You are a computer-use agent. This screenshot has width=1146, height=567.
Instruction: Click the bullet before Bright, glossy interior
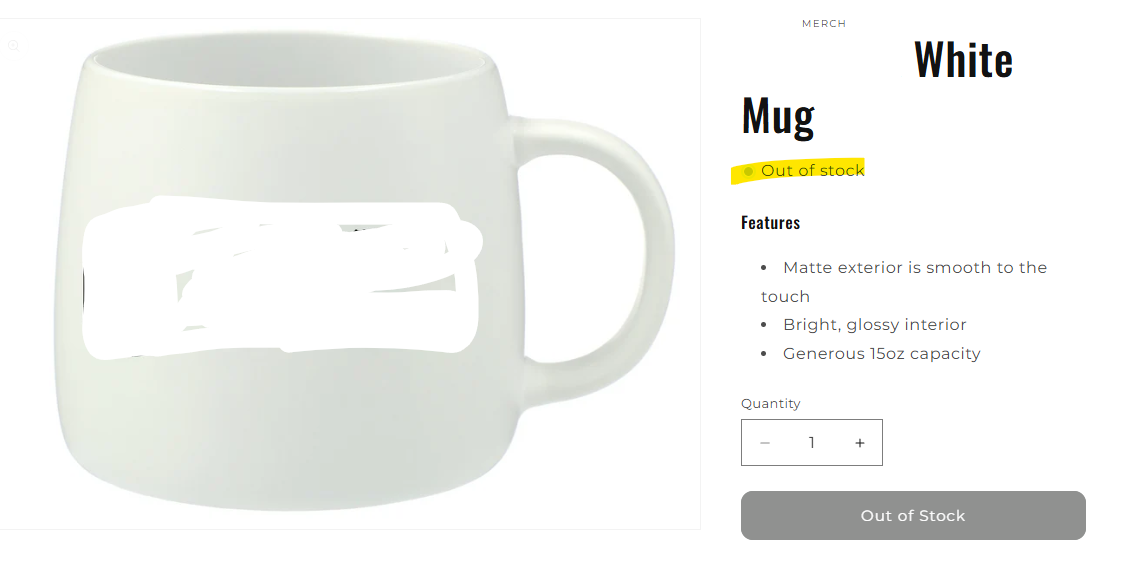pyautogui.click(x=764, y=325)
